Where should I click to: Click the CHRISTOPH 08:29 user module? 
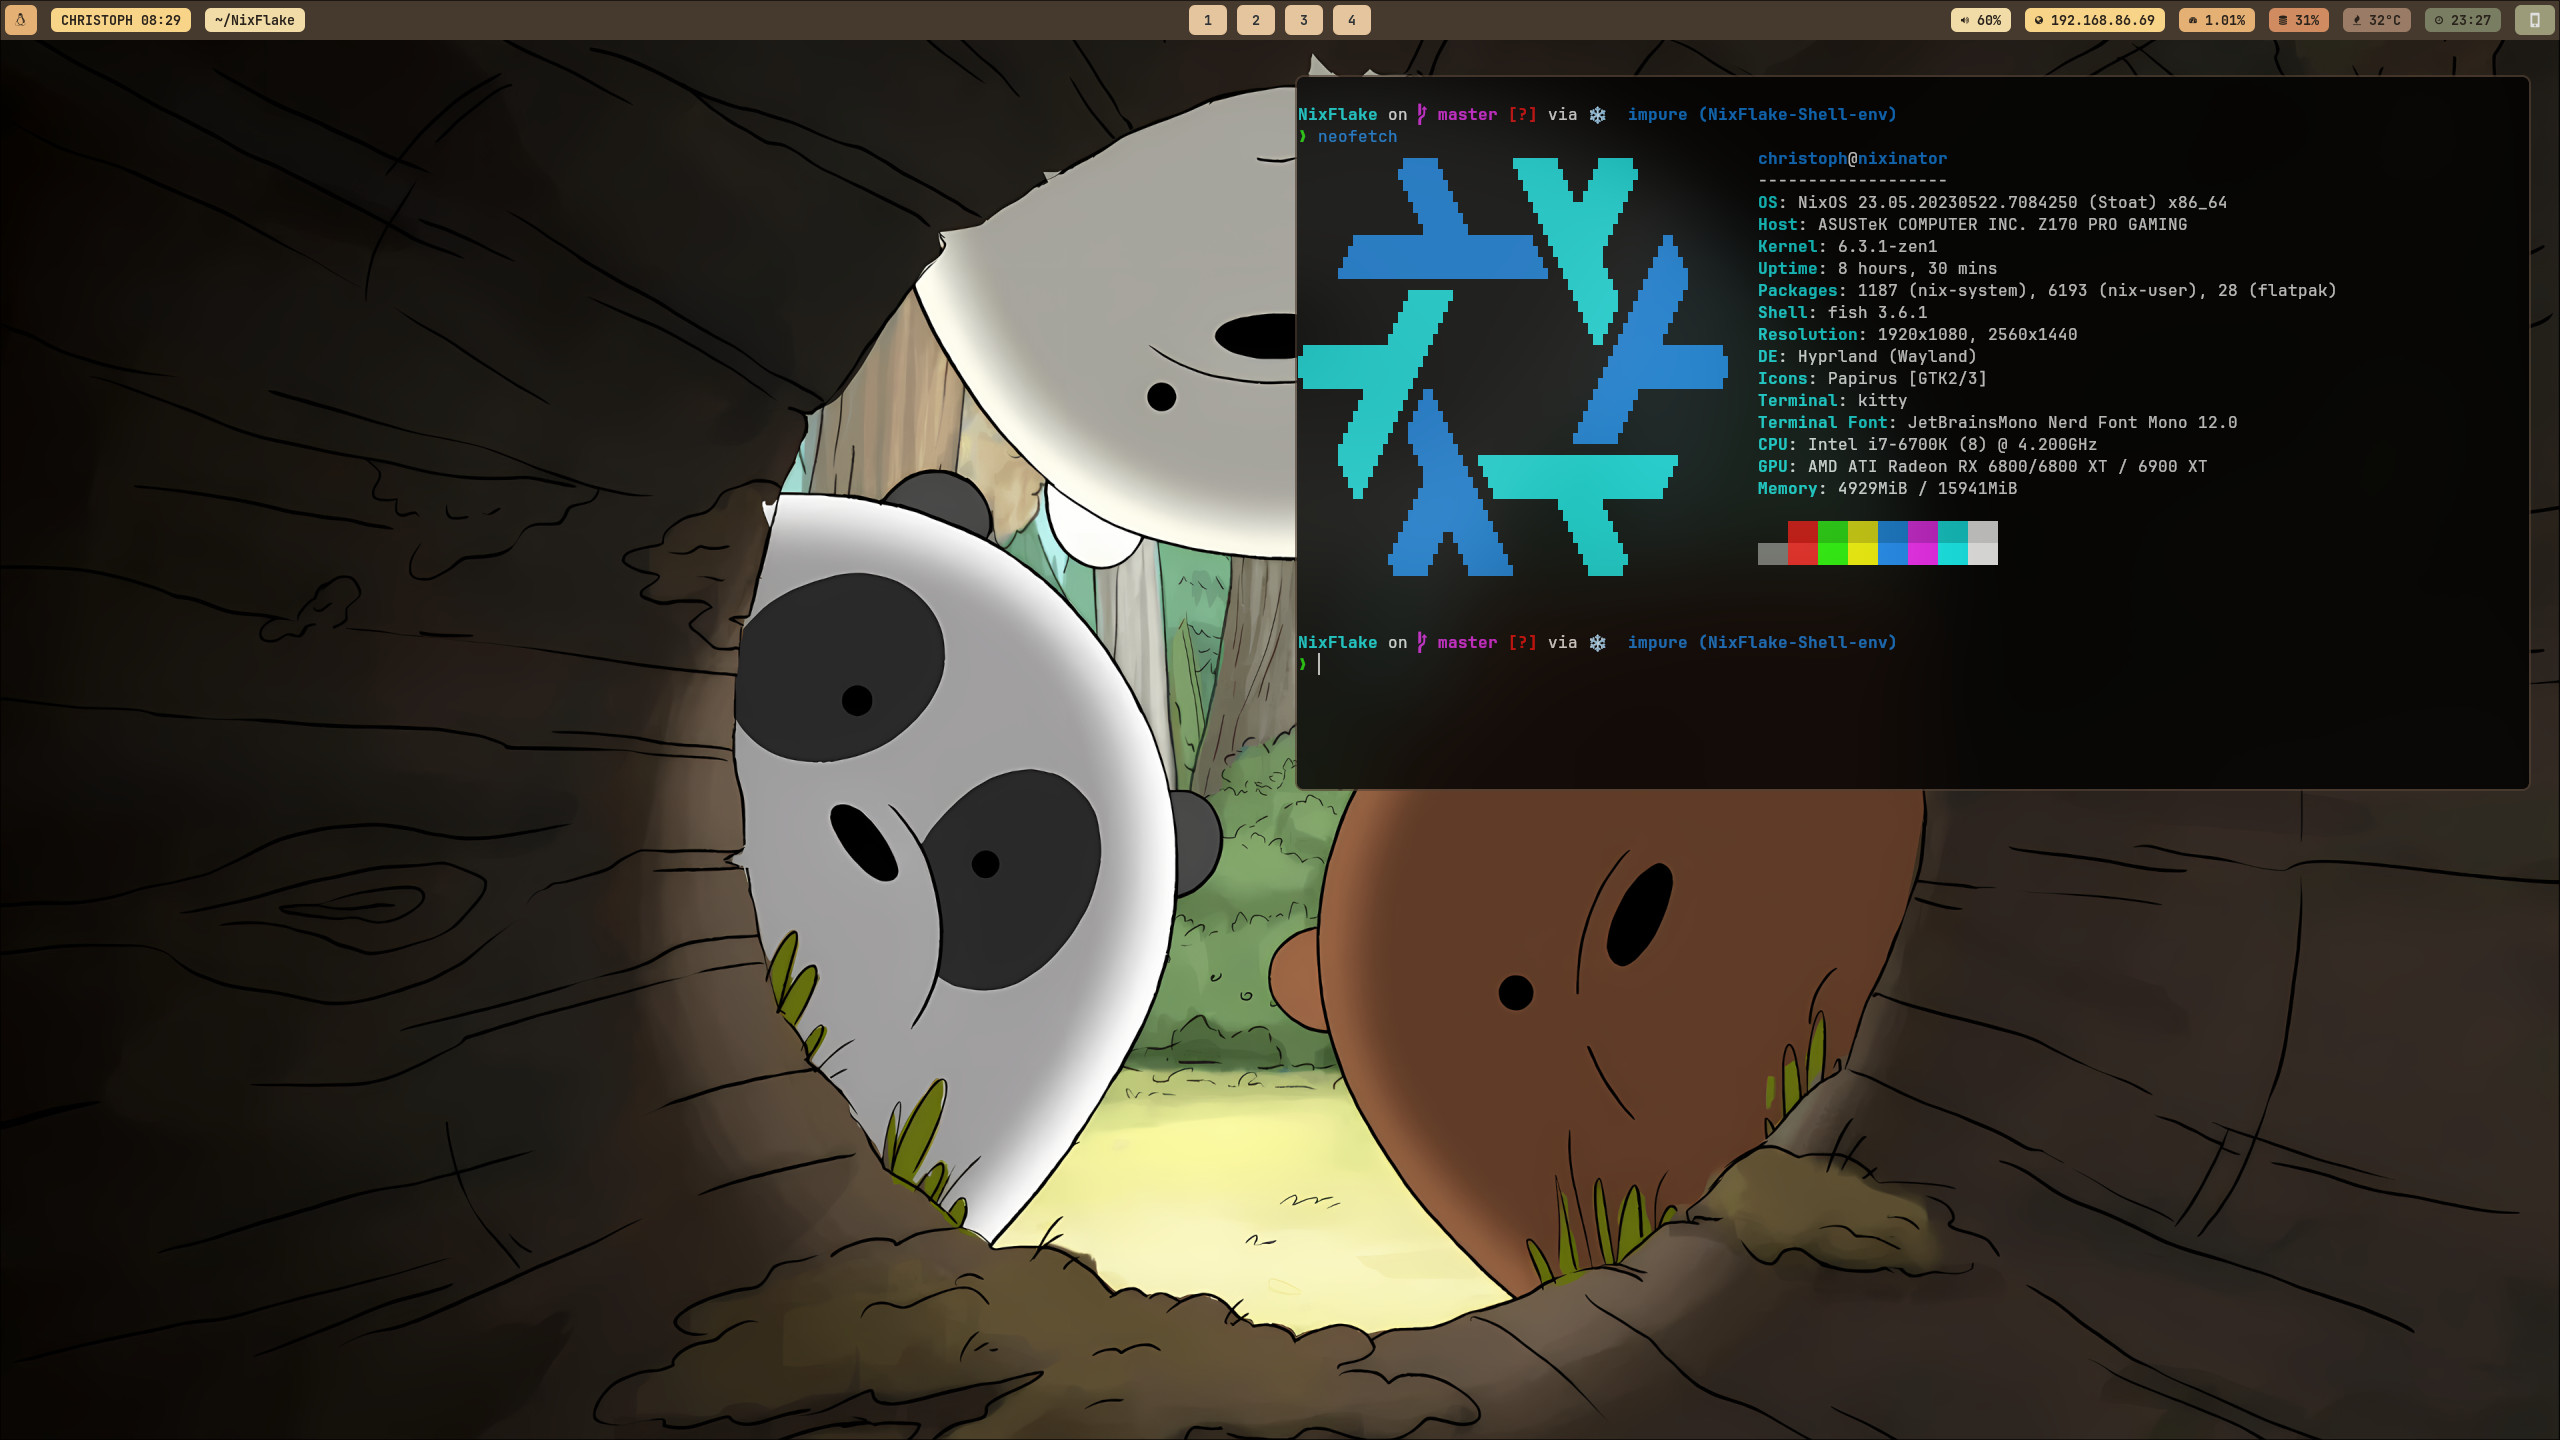point(120,20)
